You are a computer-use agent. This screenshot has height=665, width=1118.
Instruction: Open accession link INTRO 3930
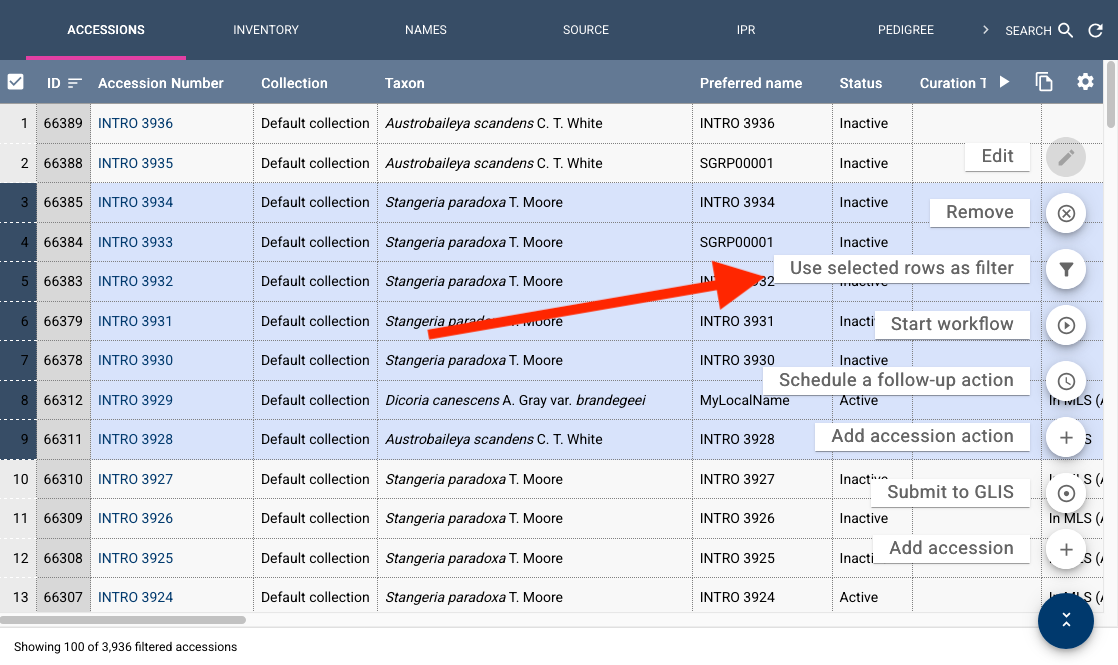135,361
